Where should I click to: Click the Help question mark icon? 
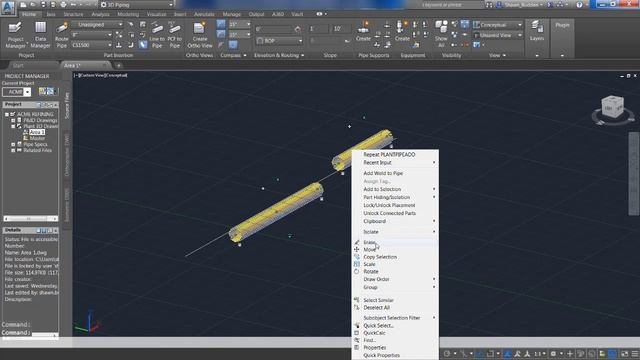click(x=579, y=4)
